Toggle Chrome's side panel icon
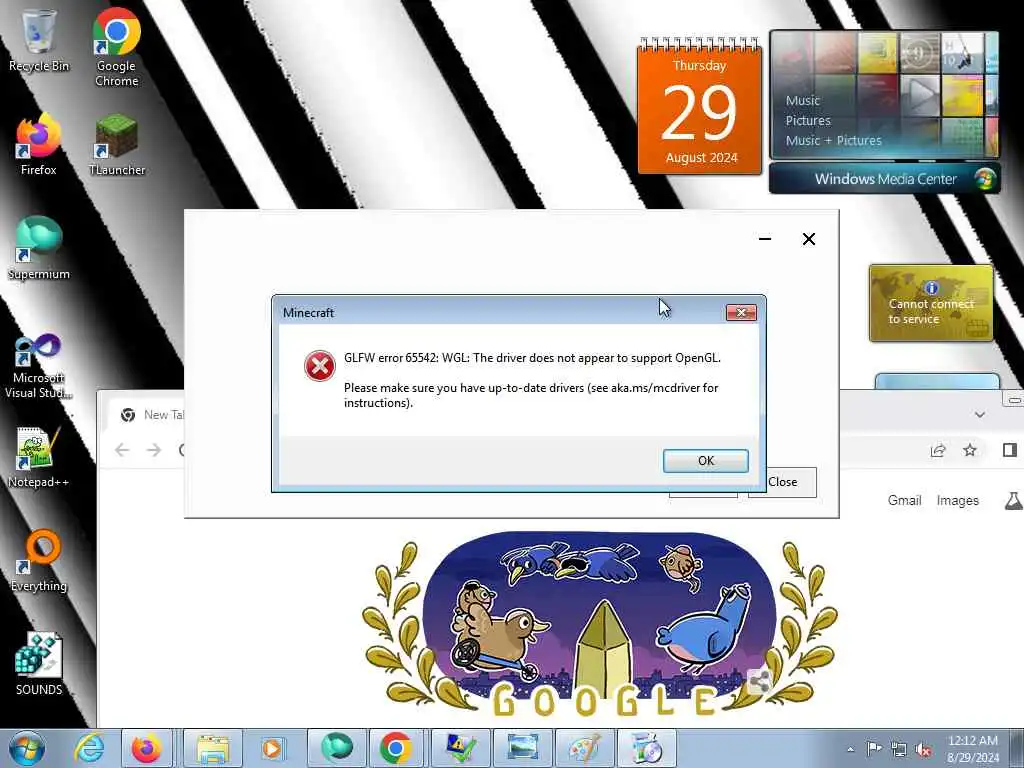The height and width of the screenshot is (768, 1024). (1010, 450)
